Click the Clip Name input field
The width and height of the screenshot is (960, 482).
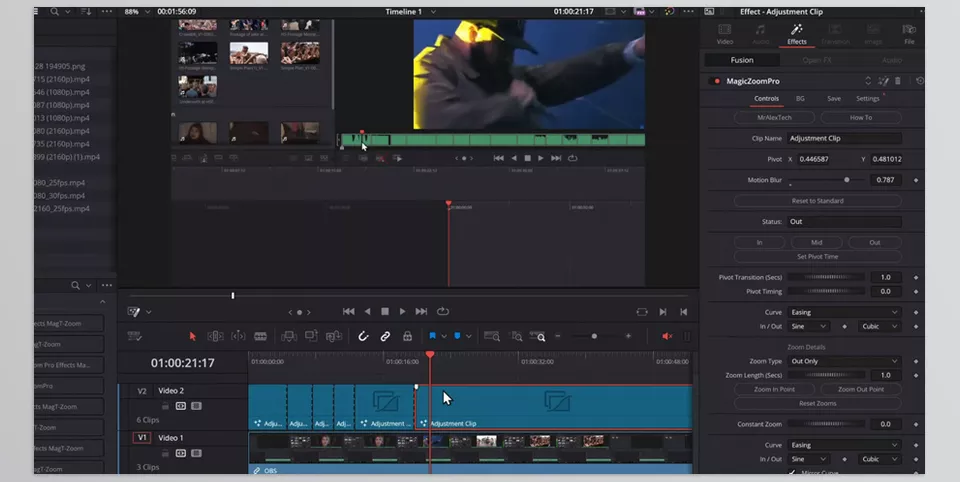point(844,138)
